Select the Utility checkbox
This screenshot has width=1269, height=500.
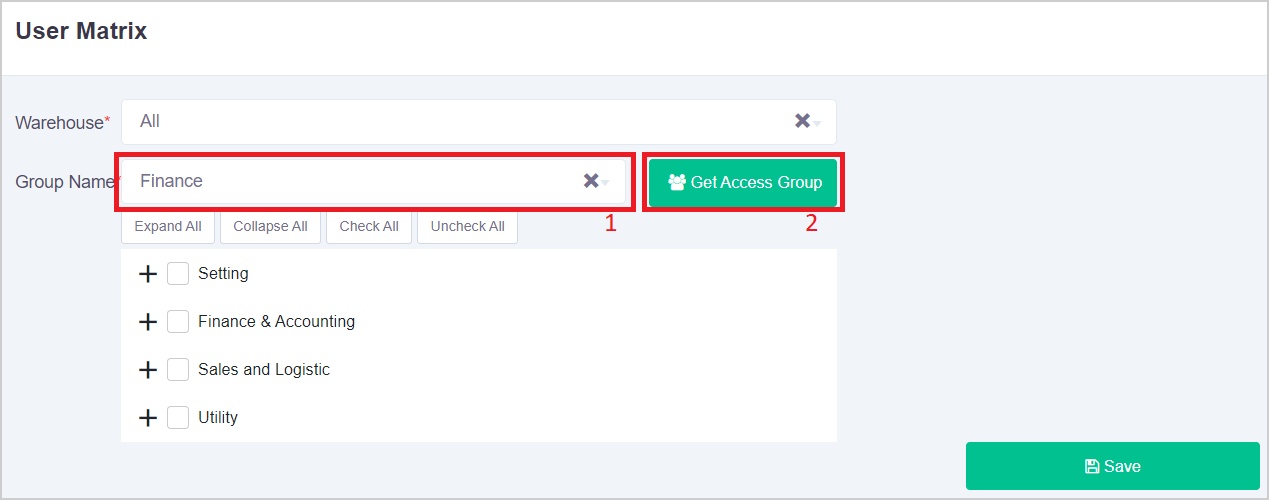click(x=178, y=417)
